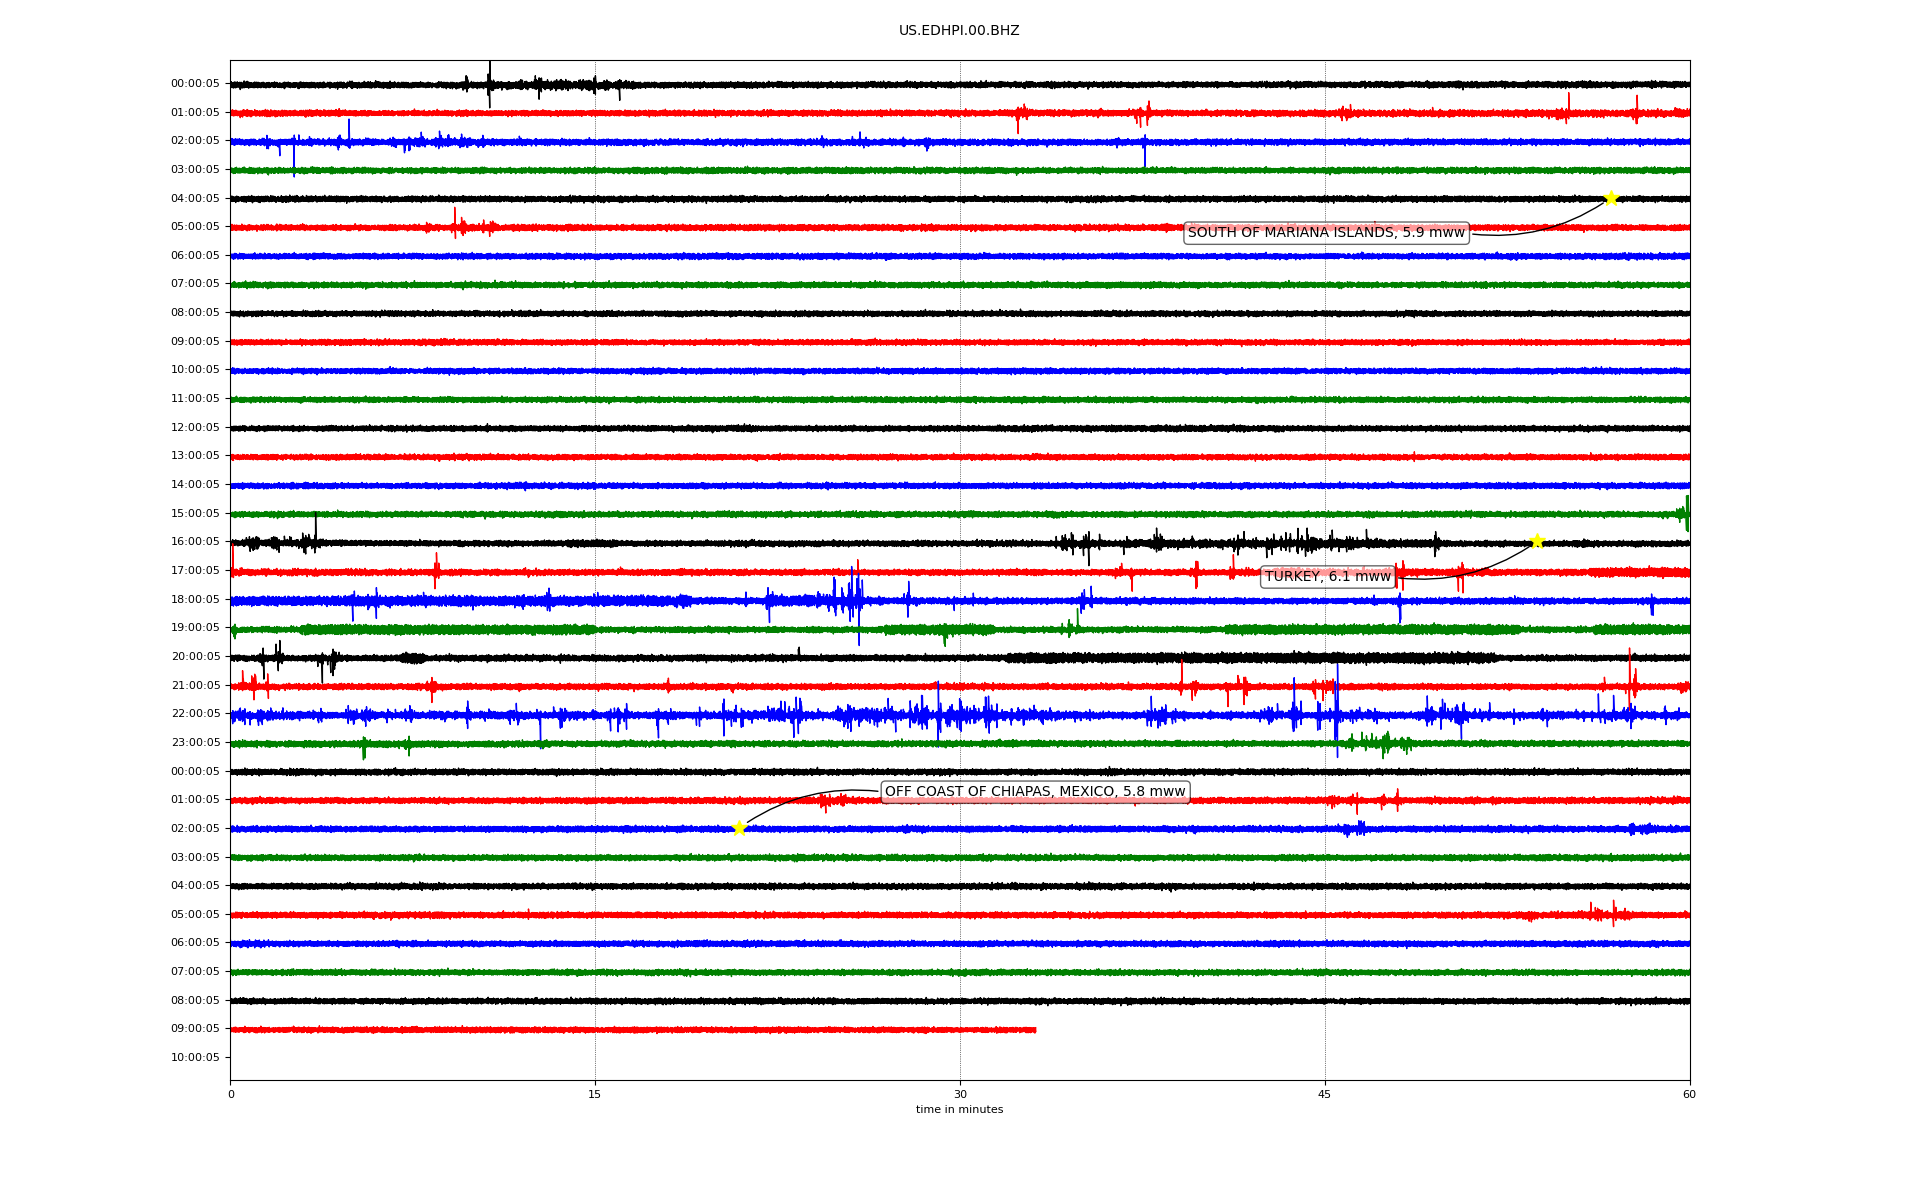1920x1200 pixels.
Task: Select the SOUTH OF MARIANA ISLANDS, 5.9 mww label
Action: point(1326,233)
